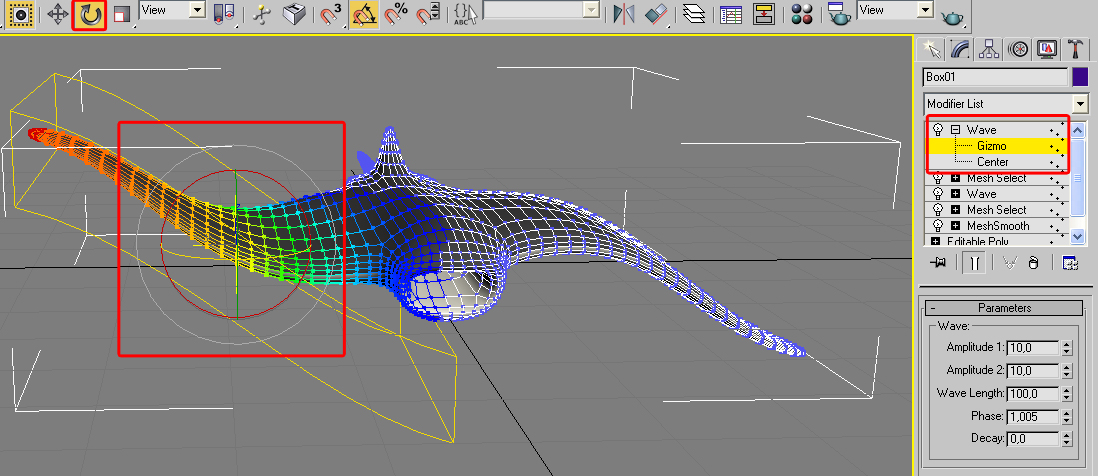
Task: Expand Mesh Select entry just below Center
Action: 955,178
